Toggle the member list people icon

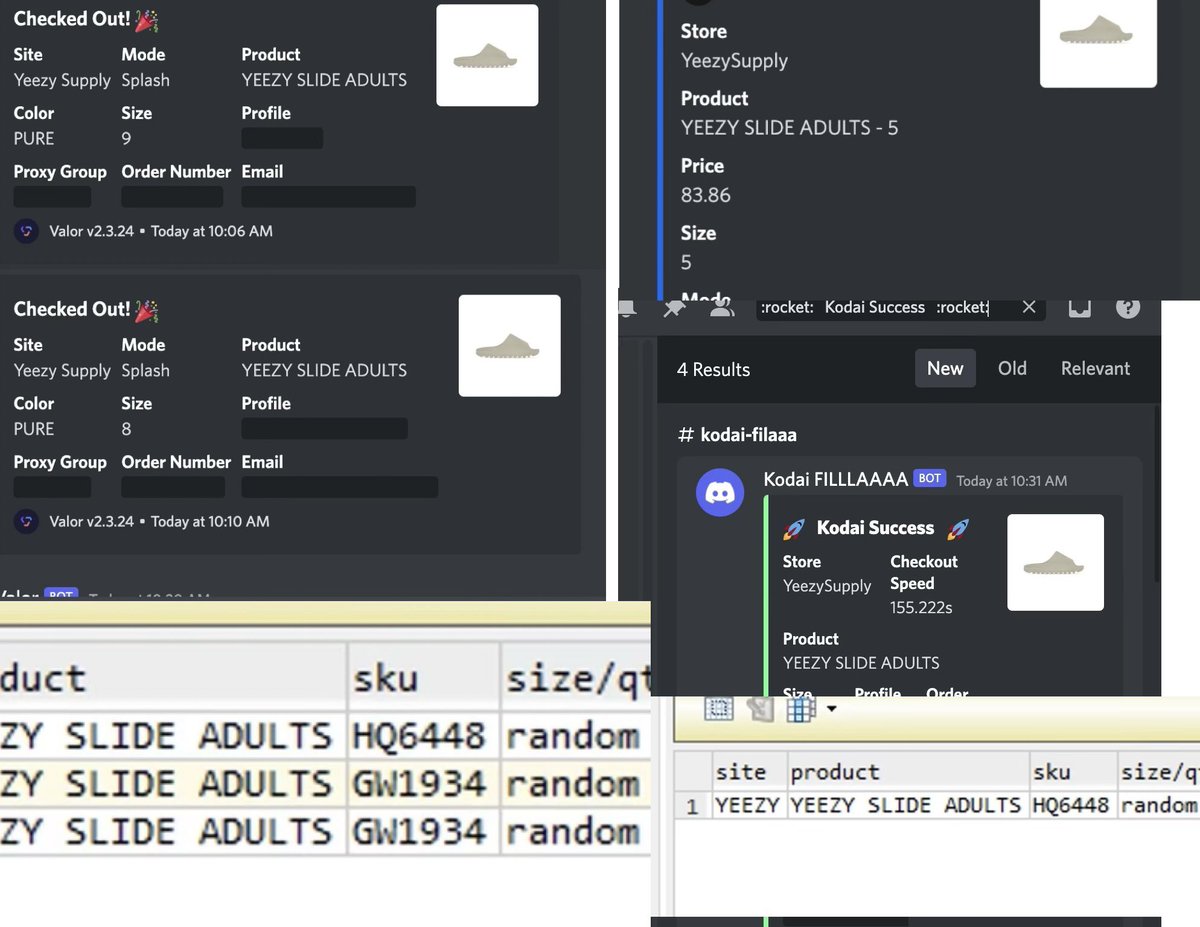tap(721, 308)
